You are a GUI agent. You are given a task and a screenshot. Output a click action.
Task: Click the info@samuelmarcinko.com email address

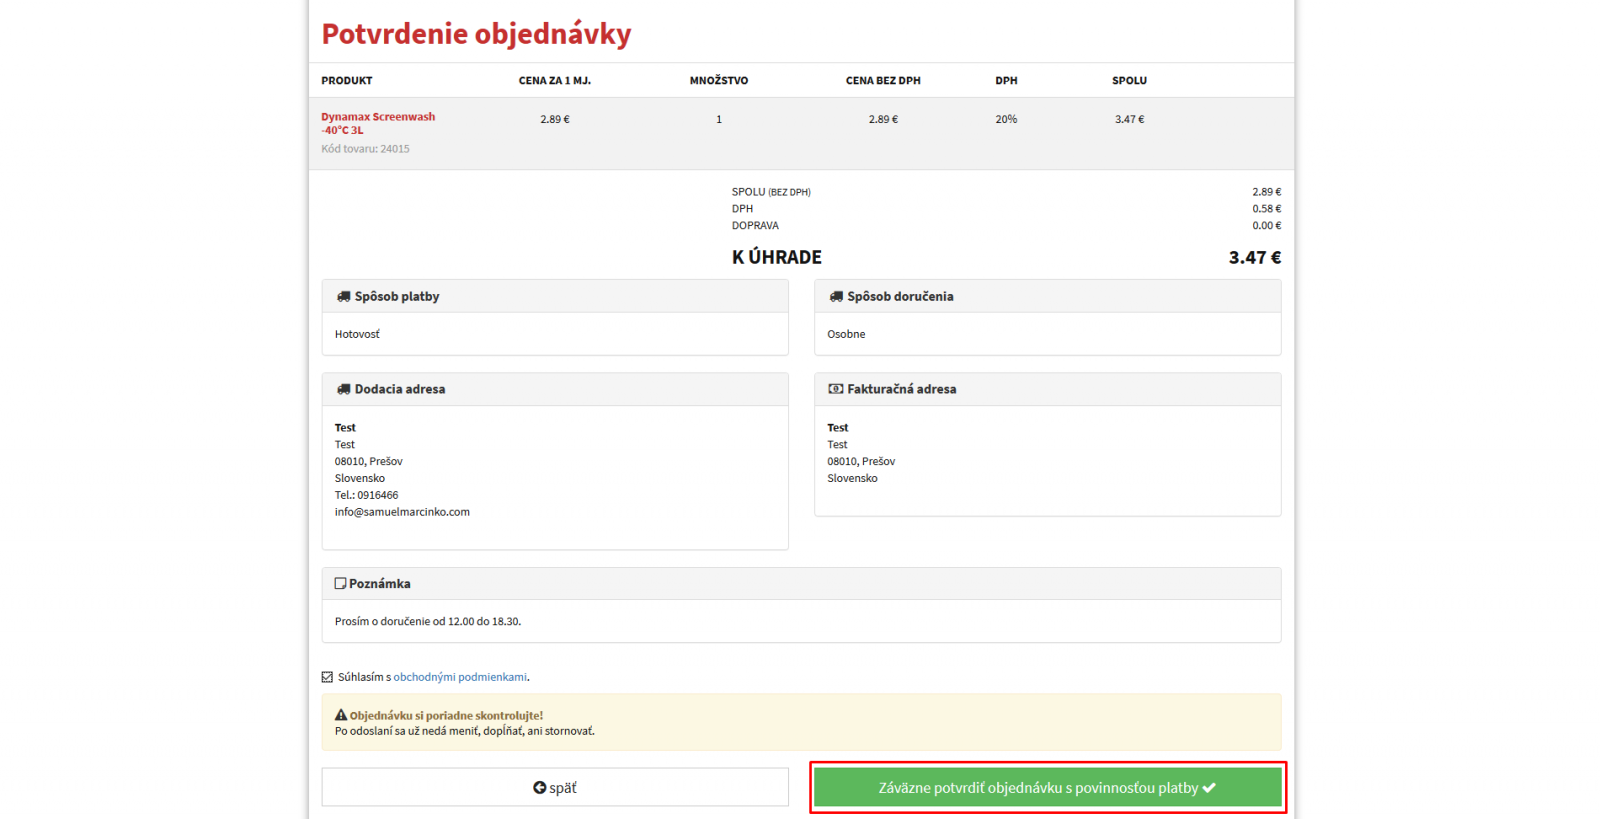[402, 513]
